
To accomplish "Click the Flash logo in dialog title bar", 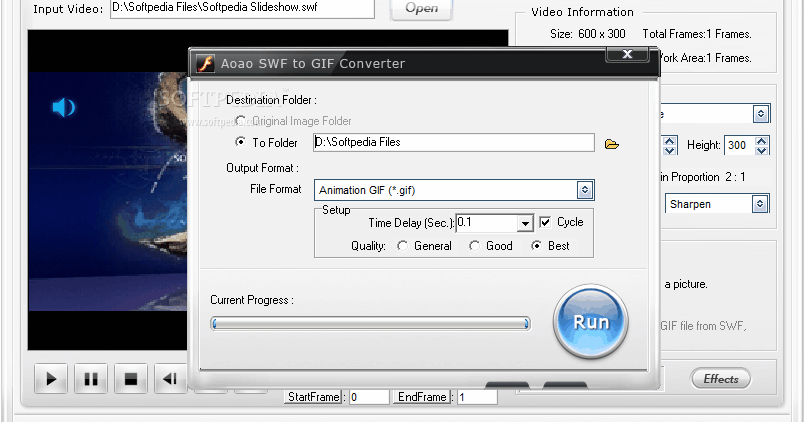I will coord(206,64).
